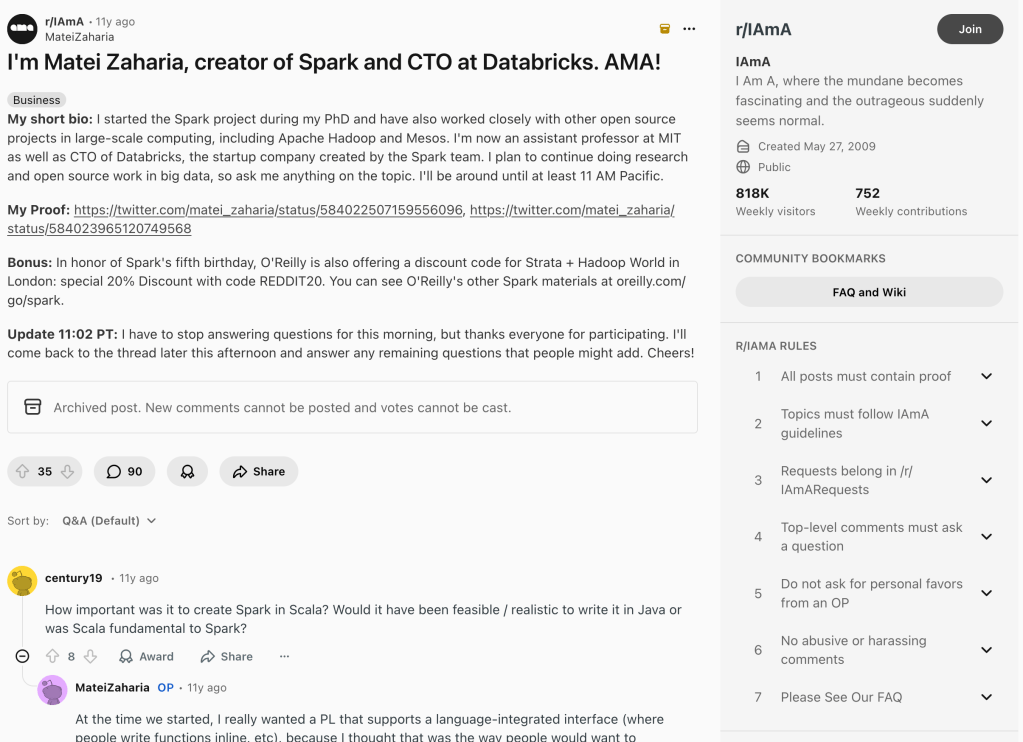Image resolution: width=1023 pixels, height=742 pixels.
Task: Expand rule 7 Please See Our FAQ
Action: [x=986, y=697]
